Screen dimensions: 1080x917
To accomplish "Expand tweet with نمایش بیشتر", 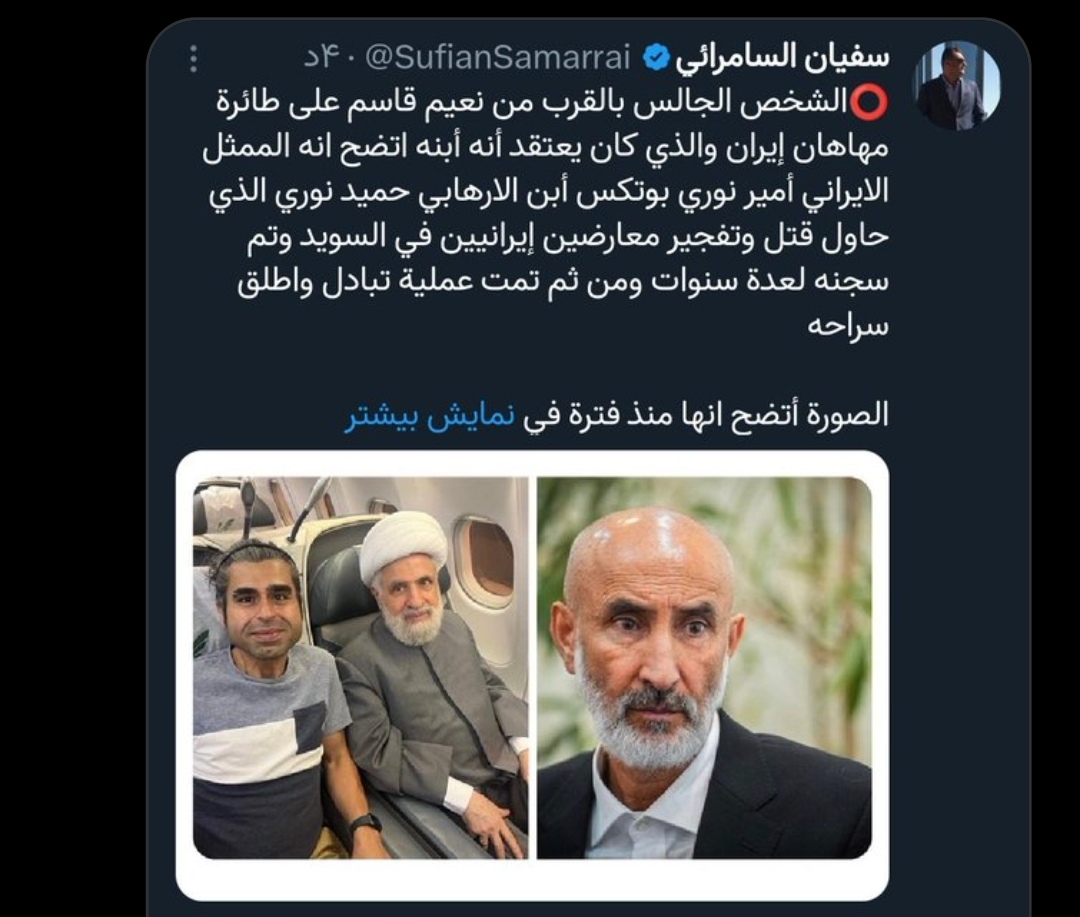I will [429, 417].
